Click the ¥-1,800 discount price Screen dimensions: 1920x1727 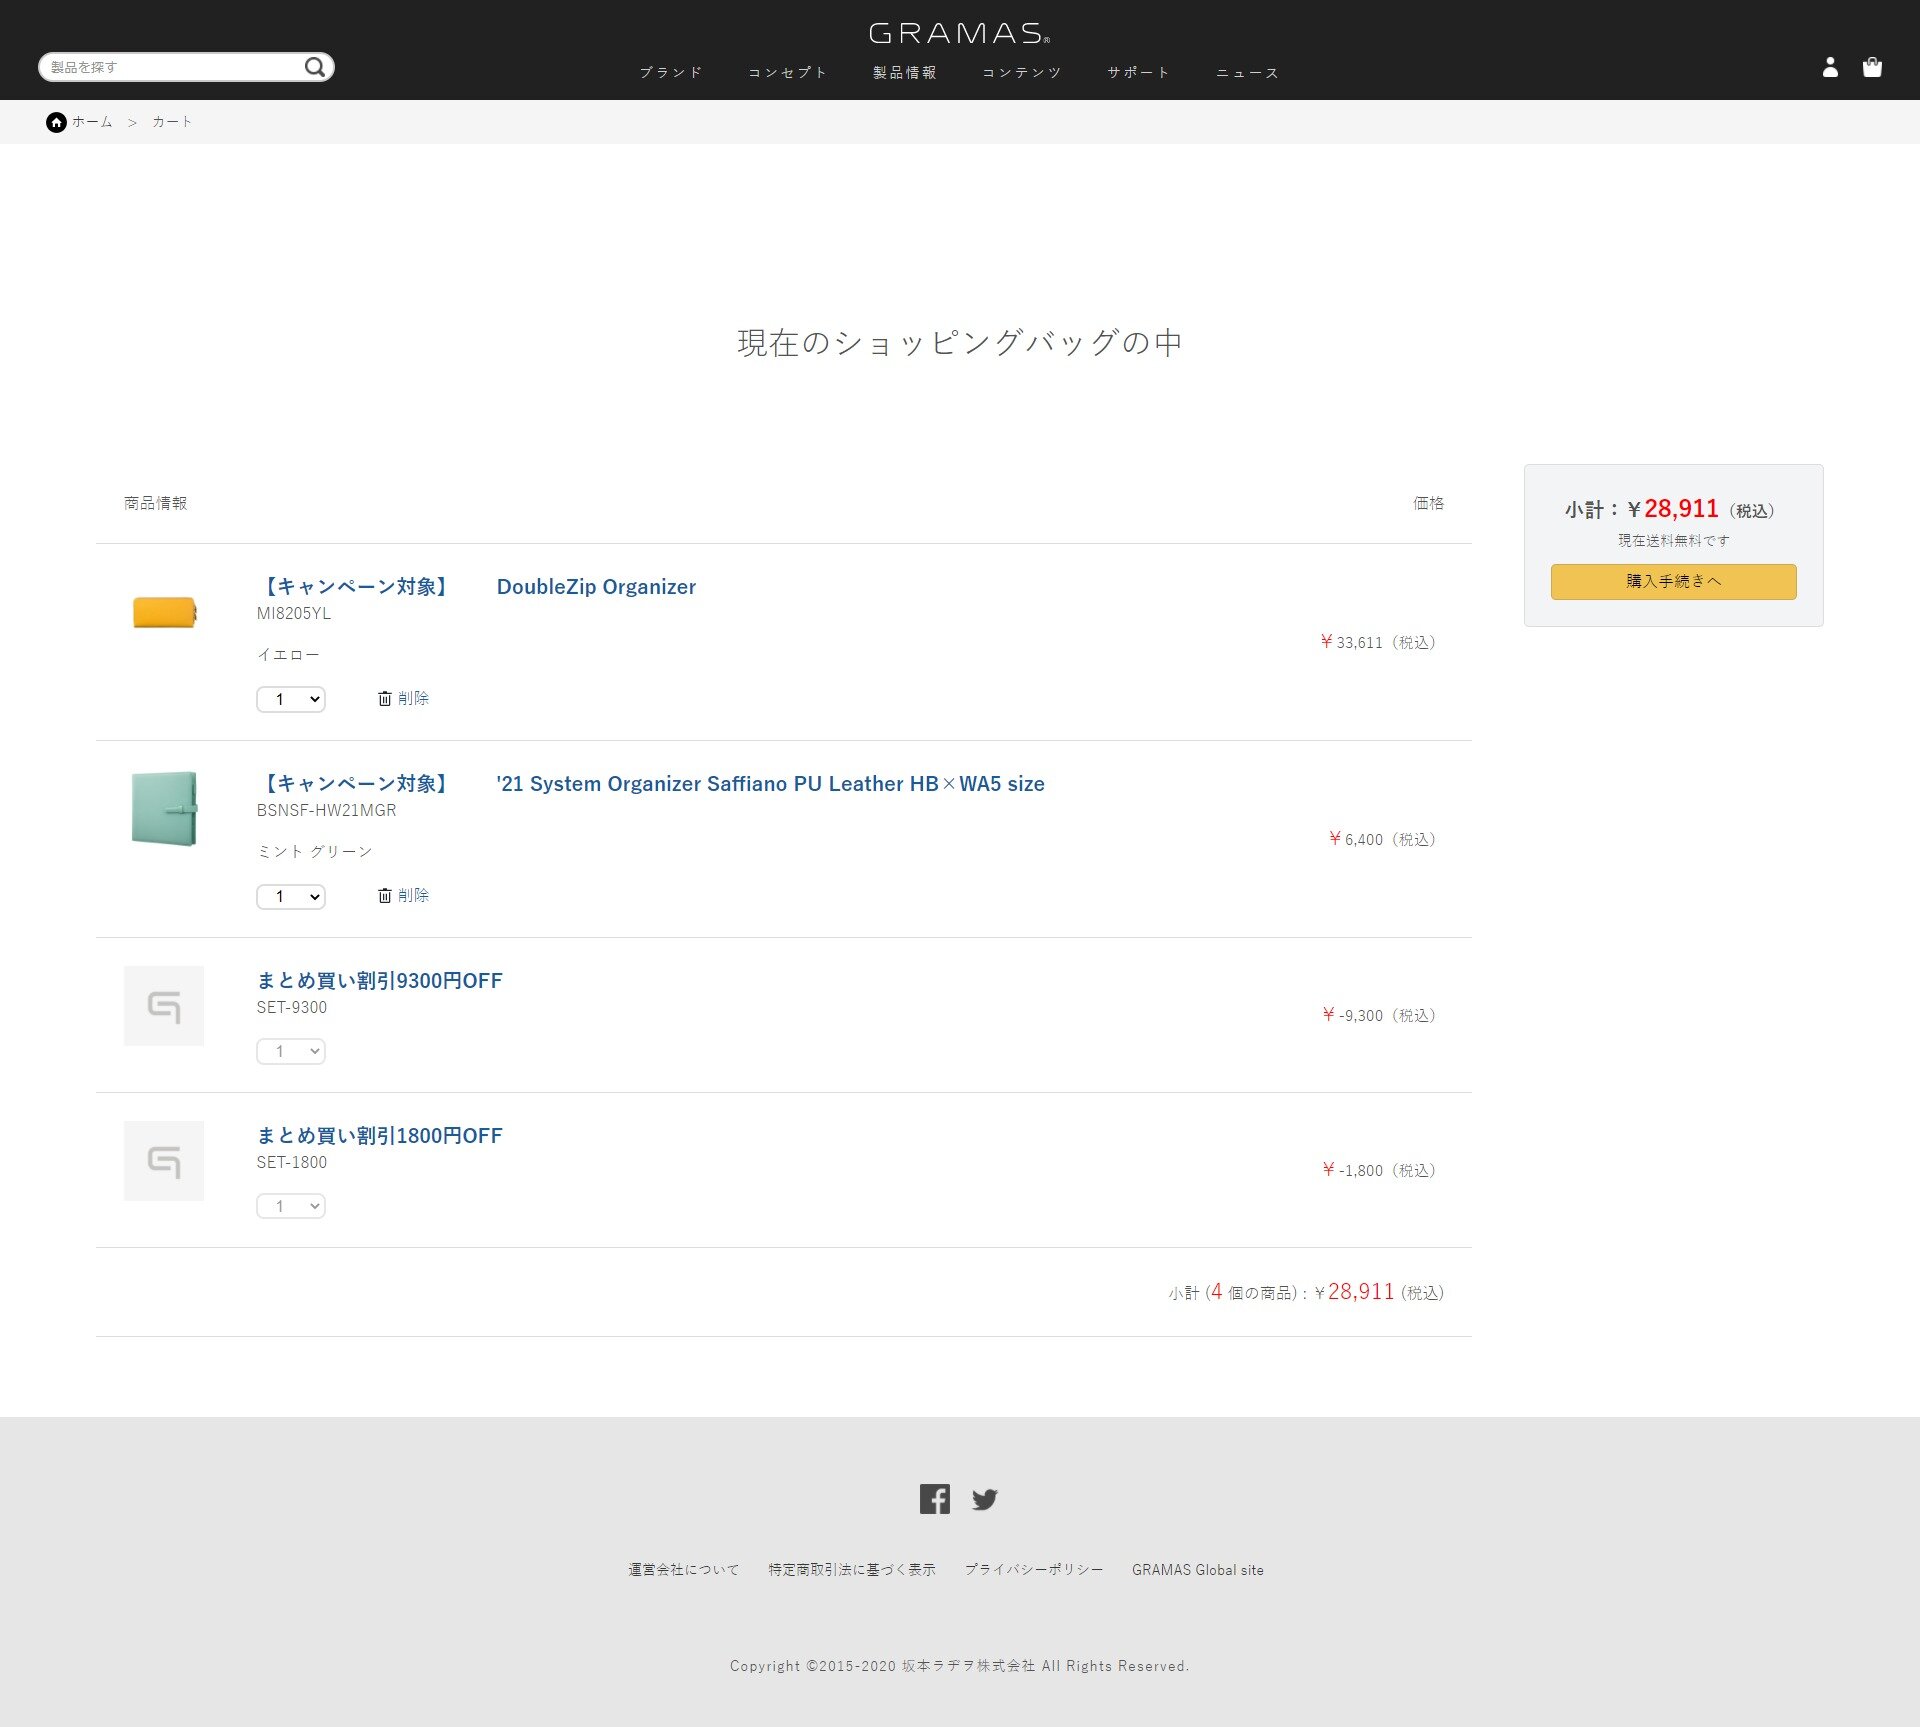1379,1170
